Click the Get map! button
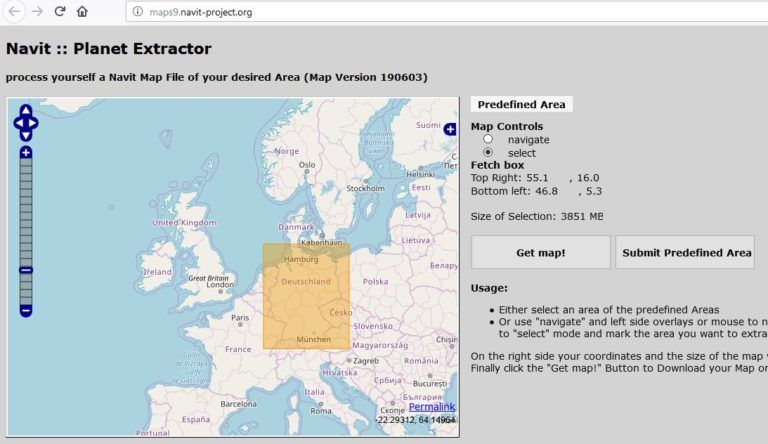 [x=541, y=252]
